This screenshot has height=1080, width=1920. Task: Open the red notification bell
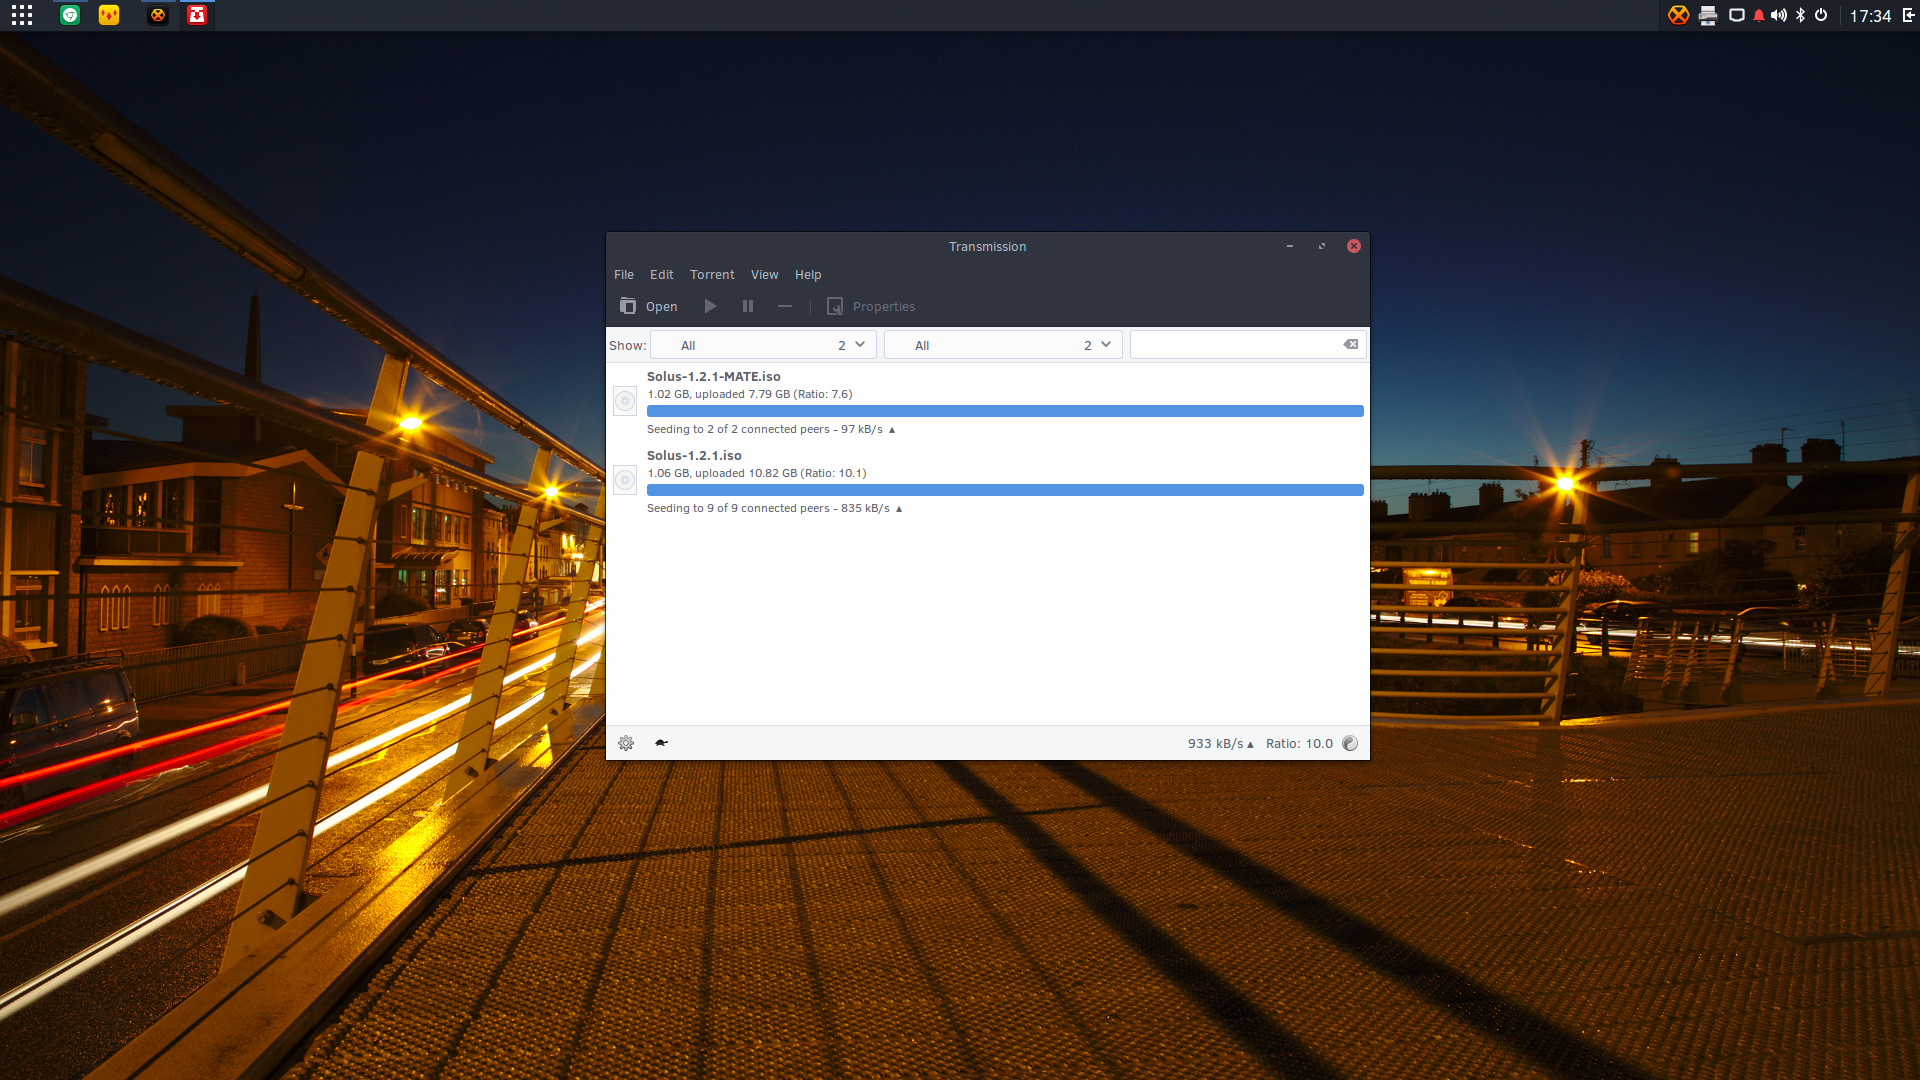1759,15
